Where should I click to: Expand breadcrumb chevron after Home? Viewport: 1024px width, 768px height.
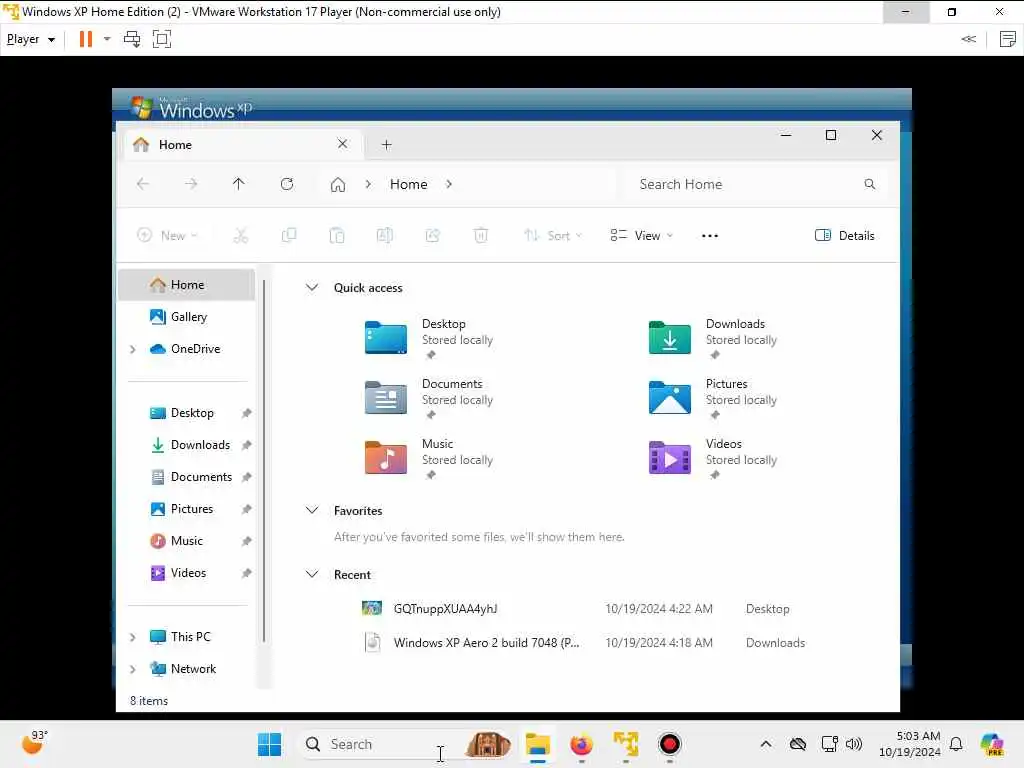[x=449, y=184]
